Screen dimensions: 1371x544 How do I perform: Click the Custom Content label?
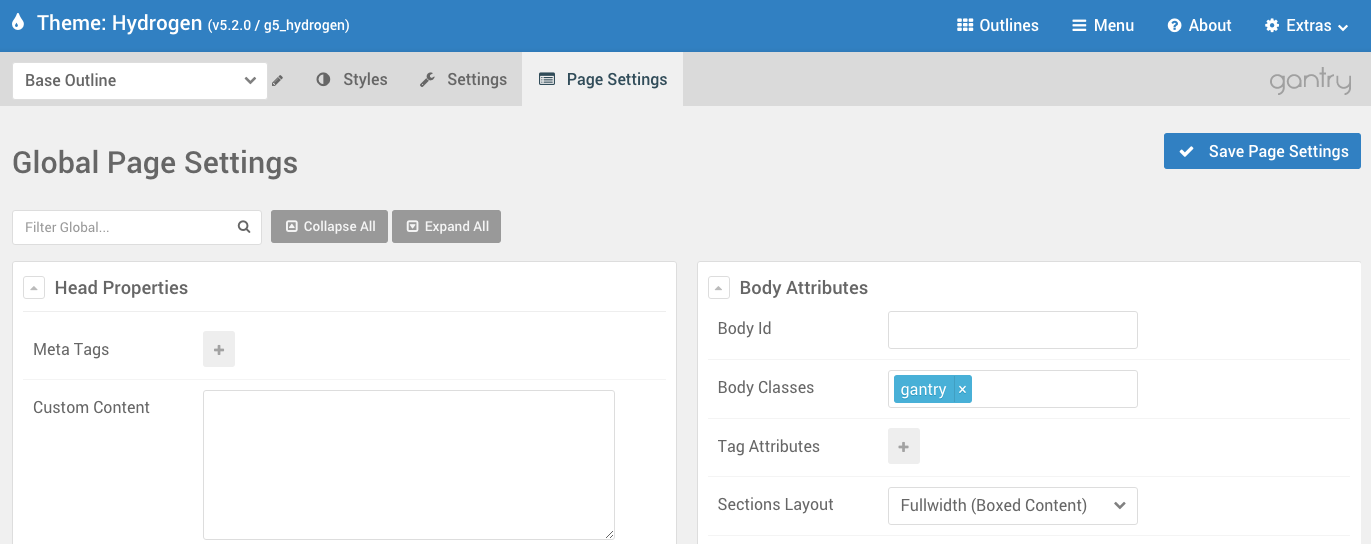[x=91, y=408]
